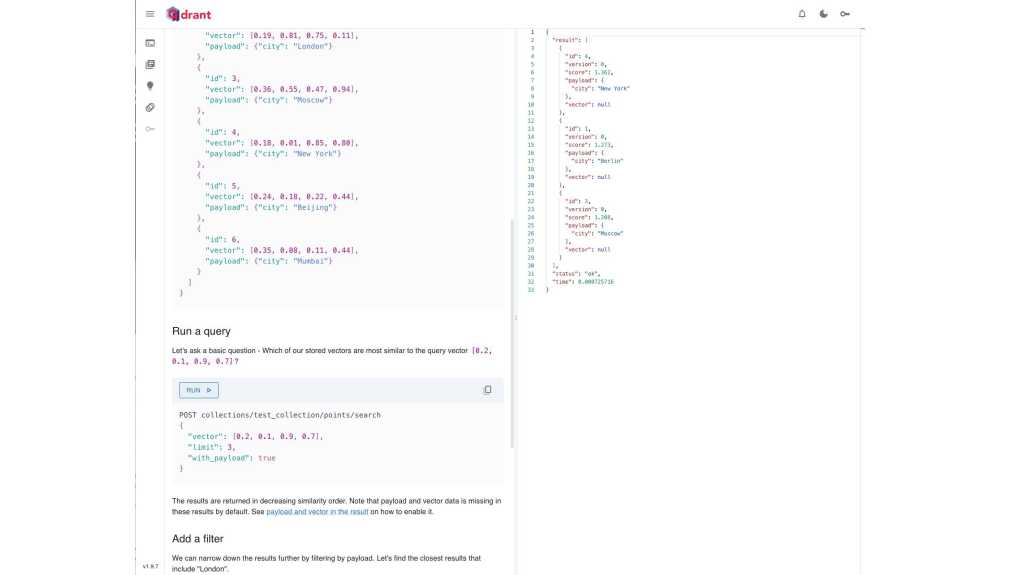
Task: Click the 'Run a query' heading
Action: click(201, 331)
